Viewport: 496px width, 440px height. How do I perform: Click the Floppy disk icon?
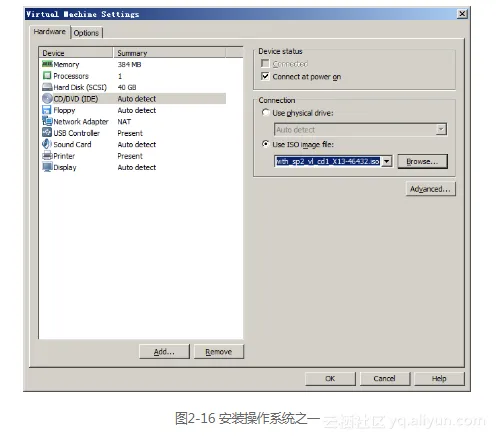47,110
